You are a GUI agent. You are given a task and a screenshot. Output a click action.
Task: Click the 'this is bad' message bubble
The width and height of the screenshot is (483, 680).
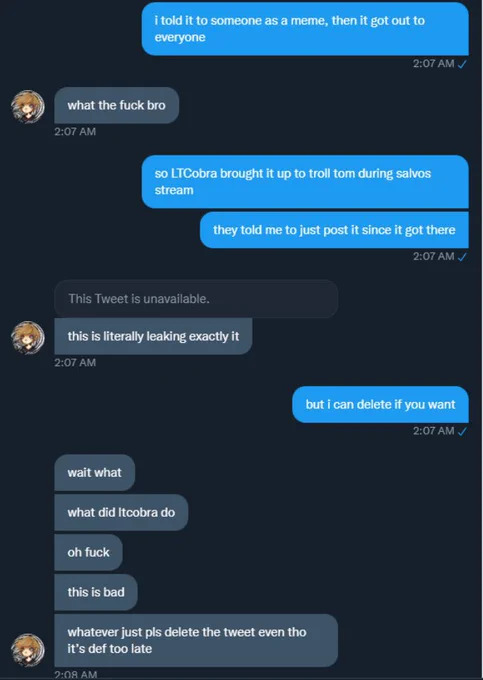click(96, 592)
